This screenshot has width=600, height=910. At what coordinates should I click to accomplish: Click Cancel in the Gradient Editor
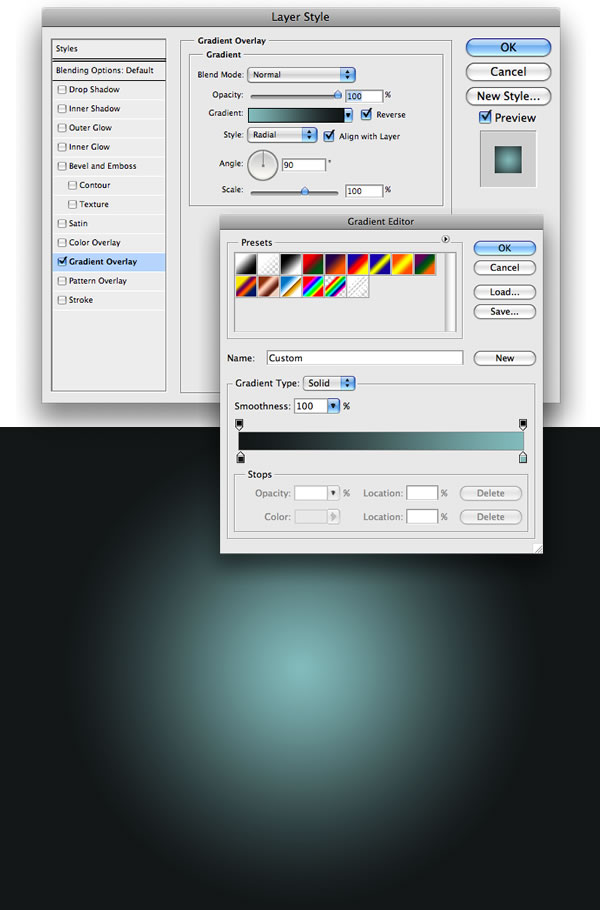tap(505, 268)
